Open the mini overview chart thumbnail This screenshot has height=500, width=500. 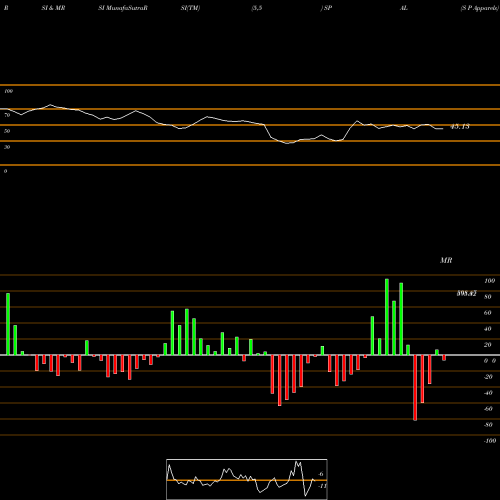(247, 479)
